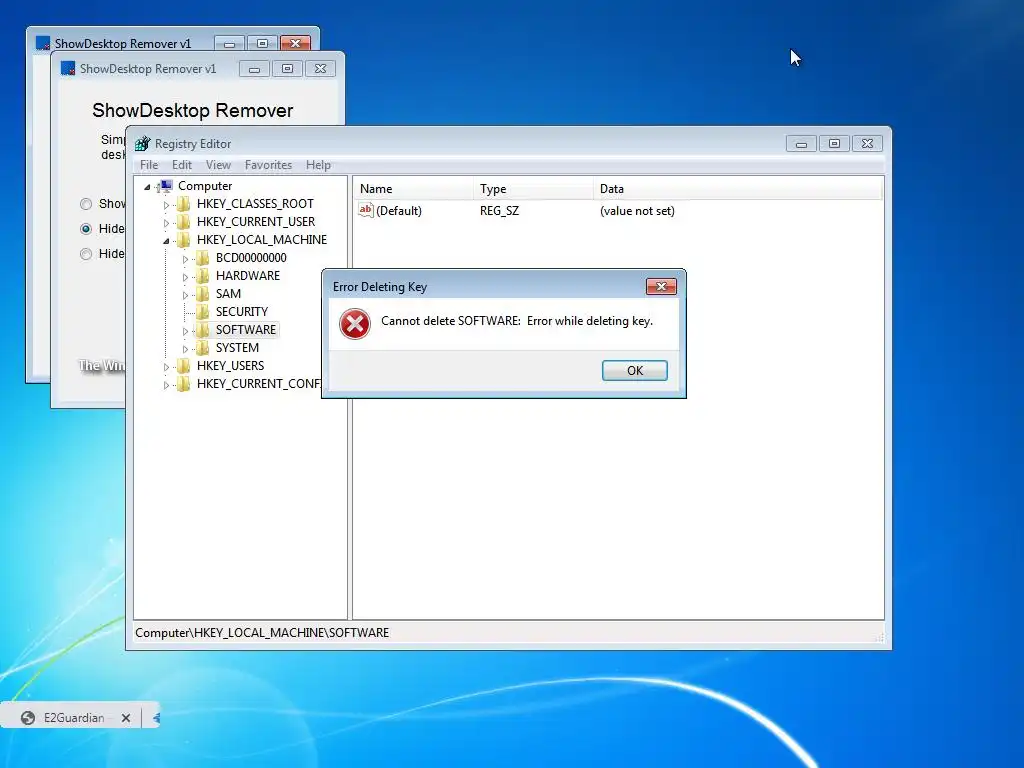Click back ShowDesktop Remover window icon
The width and height of the screenshot is (1024, 768).
(43, 44)
